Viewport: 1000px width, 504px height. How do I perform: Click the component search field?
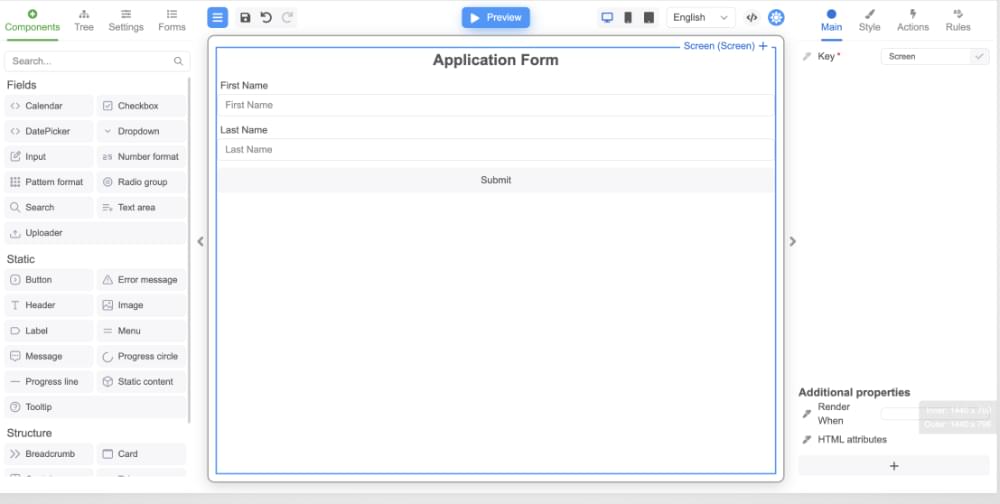97,61
